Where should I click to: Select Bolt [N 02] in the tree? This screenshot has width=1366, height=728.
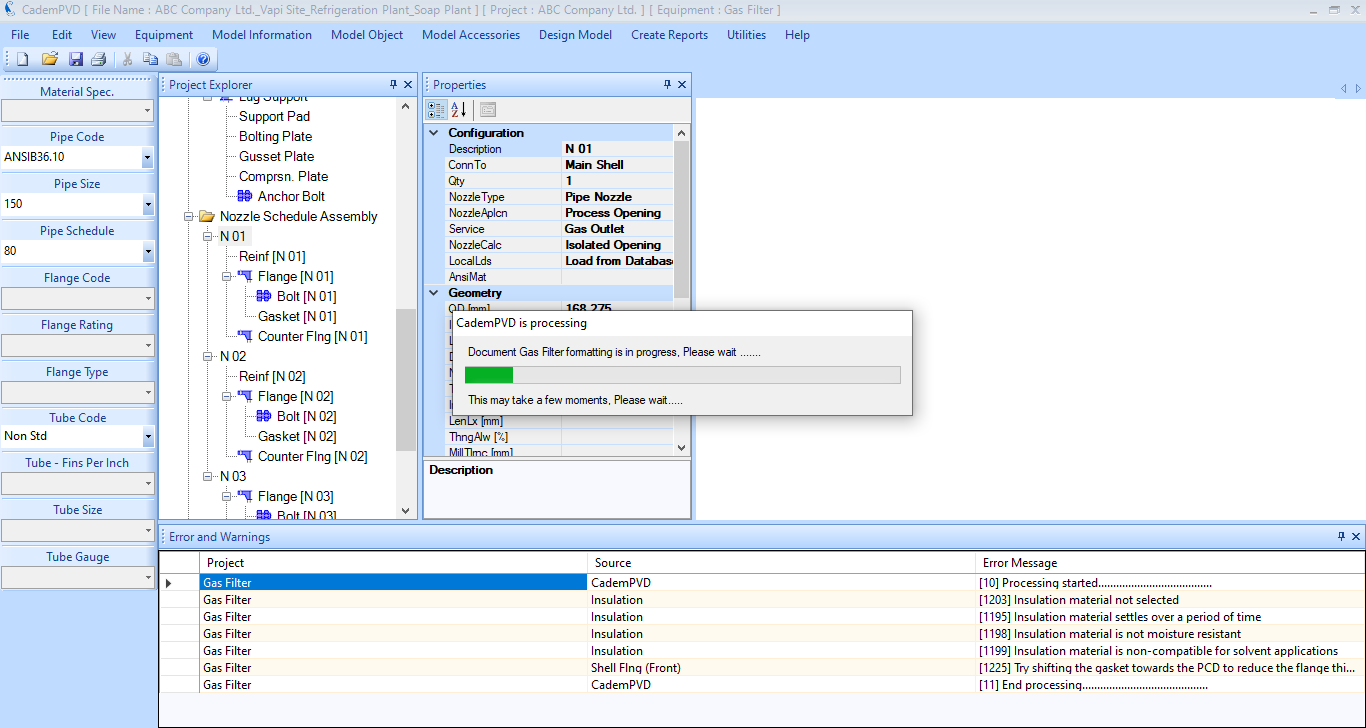[x=306, y=416]
